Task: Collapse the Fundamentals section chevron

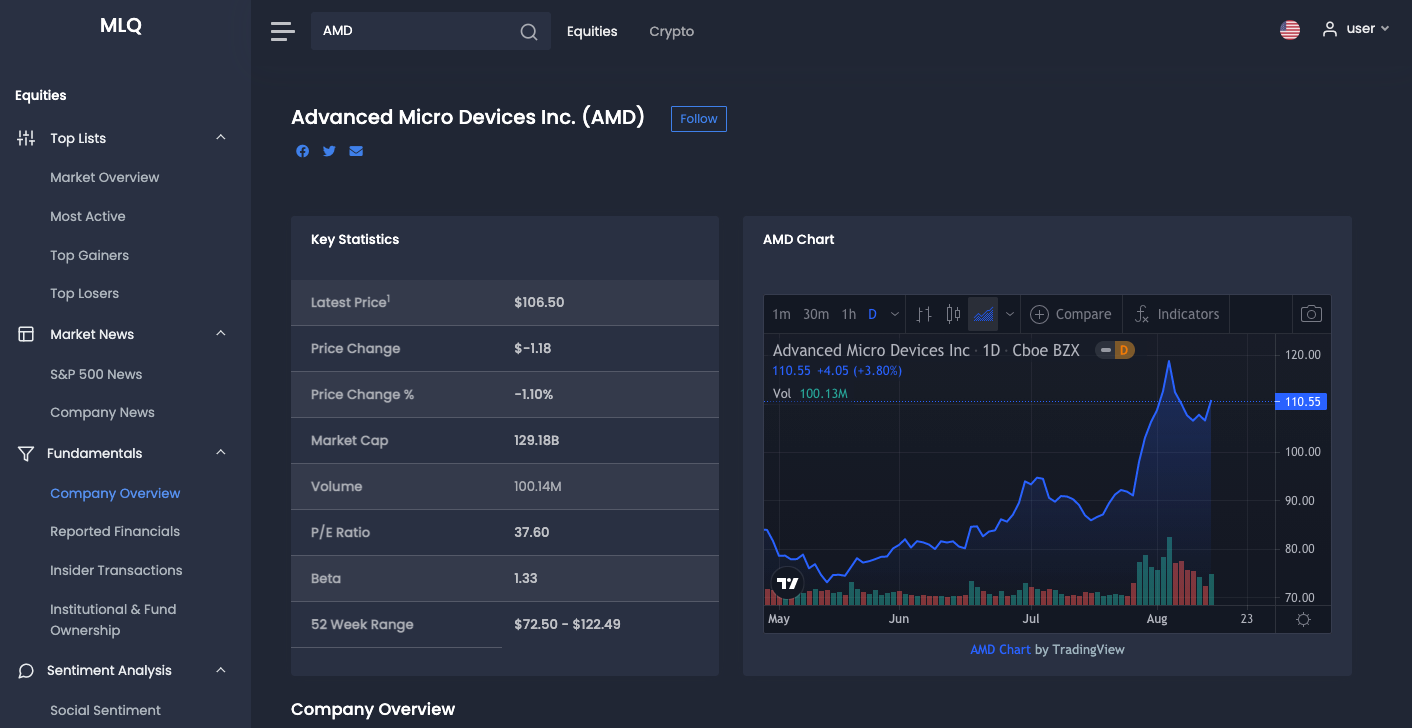Action: [221, 453]
